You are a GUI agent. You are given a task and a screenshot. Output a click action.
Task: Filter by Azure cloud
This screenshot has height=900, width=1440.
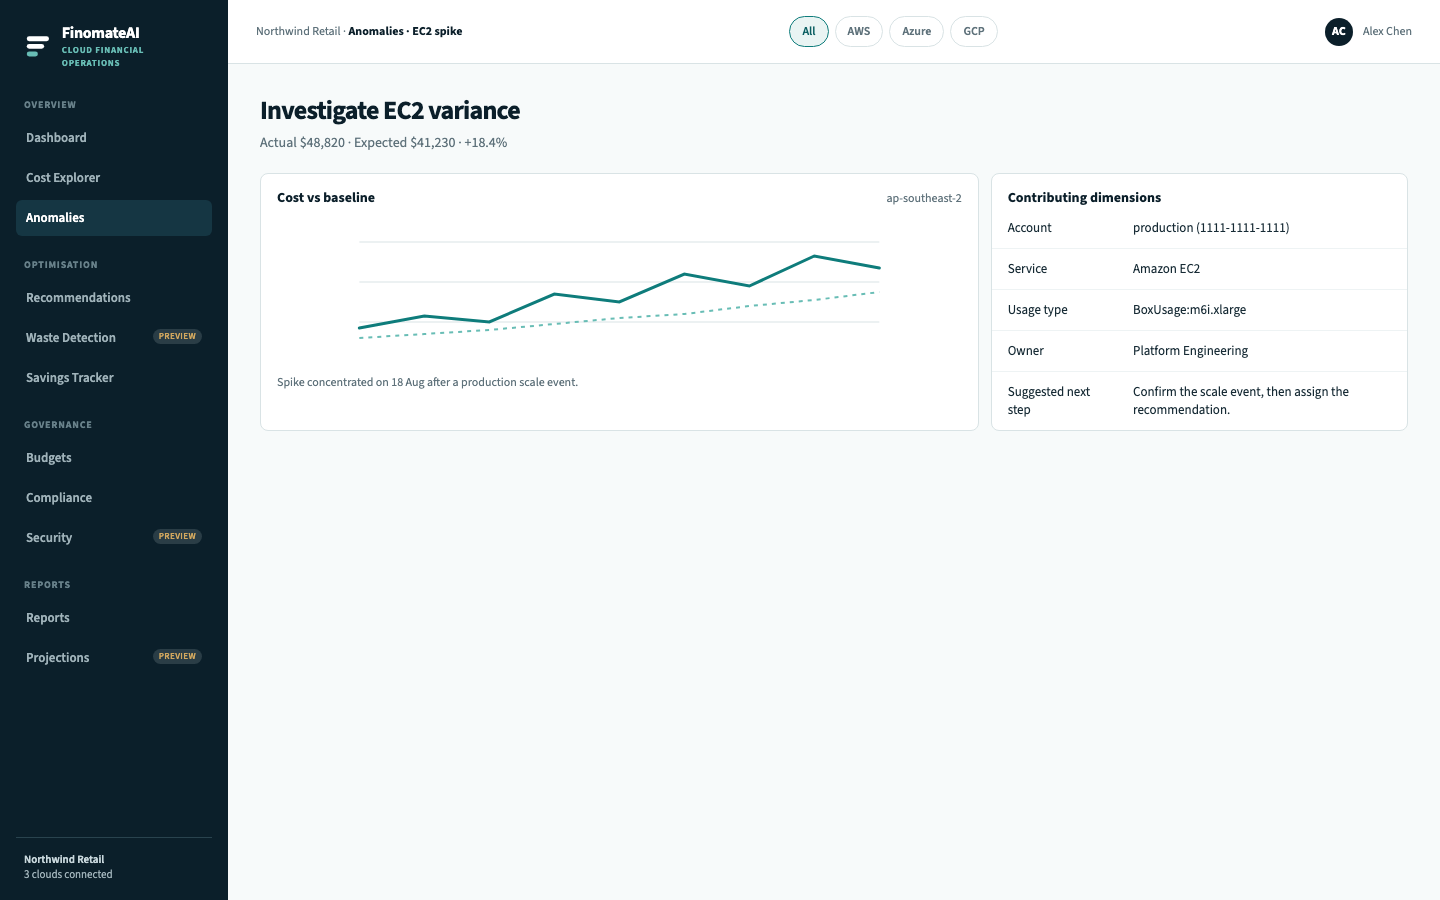(916, 32)
